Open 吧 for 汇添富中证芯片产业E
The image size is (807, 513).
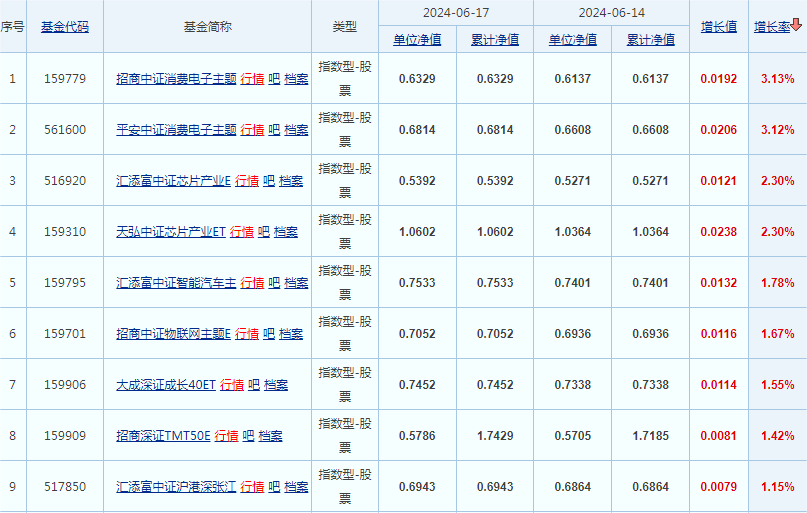[269, 181]
